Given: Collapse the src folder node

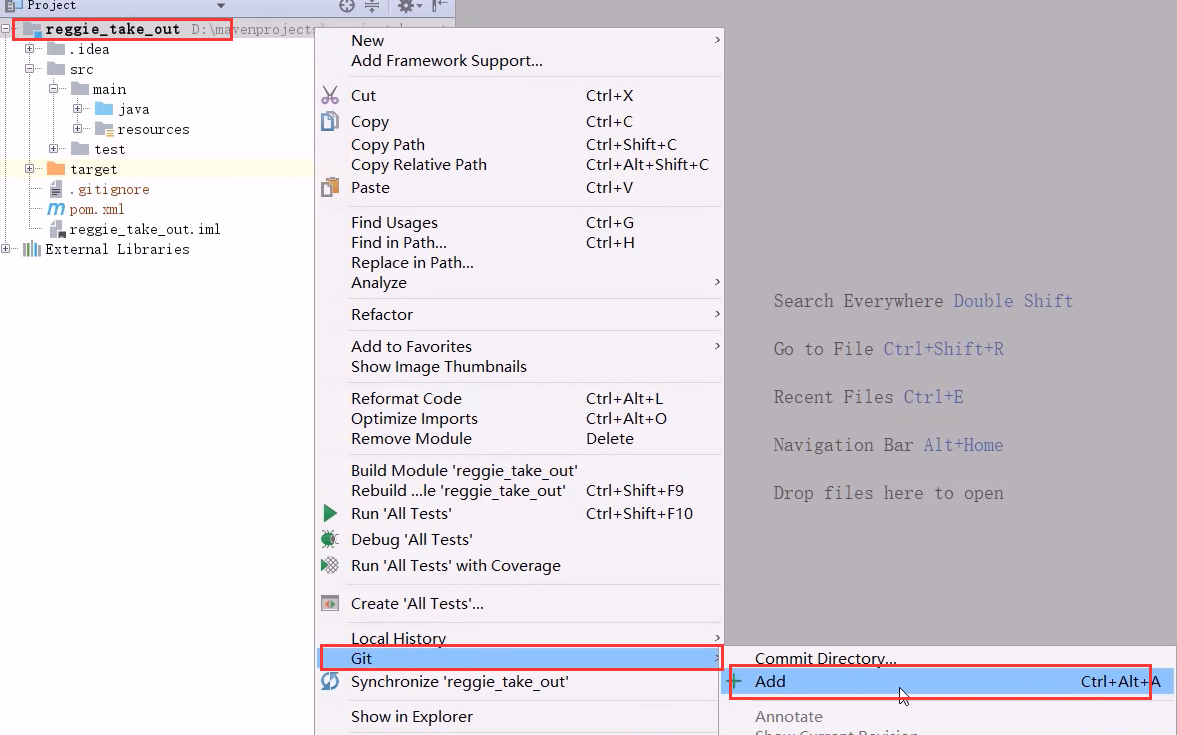Looking at the screenshot, I should click(x=30, y=69).
